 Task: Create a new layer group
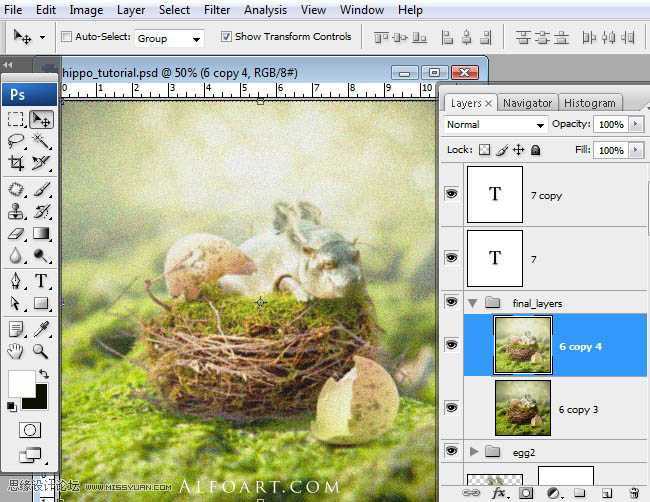[580, 493]
